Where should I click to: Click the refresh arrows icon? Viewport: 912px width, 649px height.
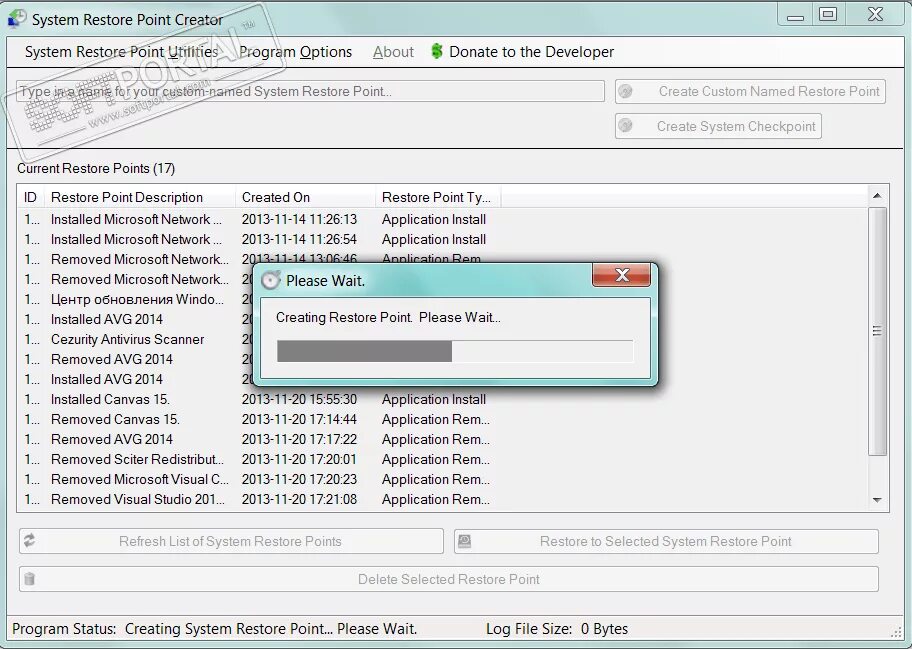coord(30,541)
